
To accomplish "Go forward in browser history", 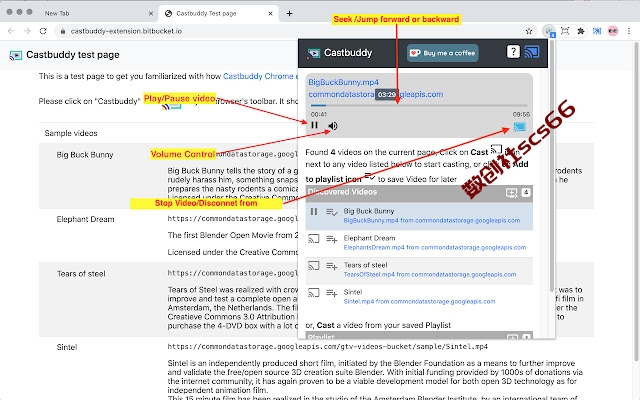I will [27, 31].
